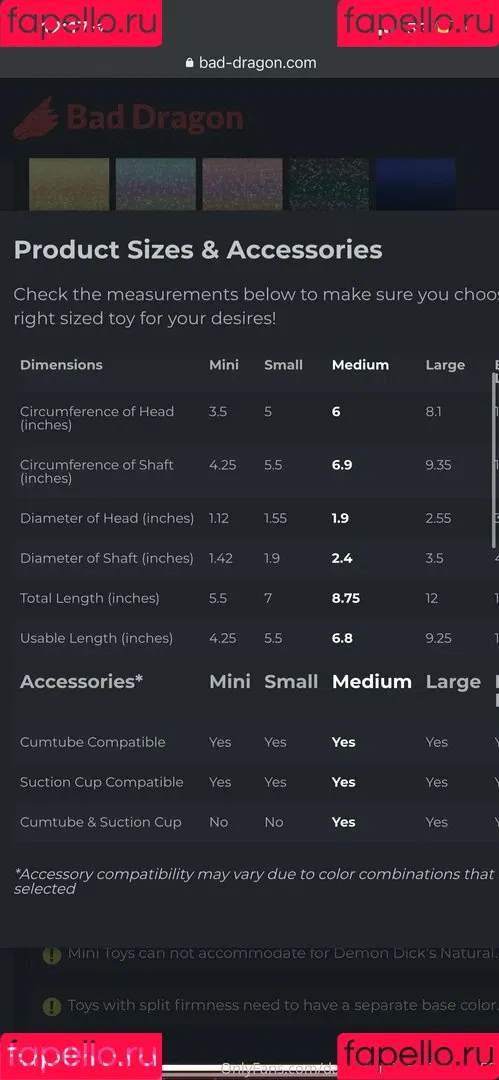Click the Cumtube & Suction Cup row label
This screenshot has height=1080, width=499.
101,822
